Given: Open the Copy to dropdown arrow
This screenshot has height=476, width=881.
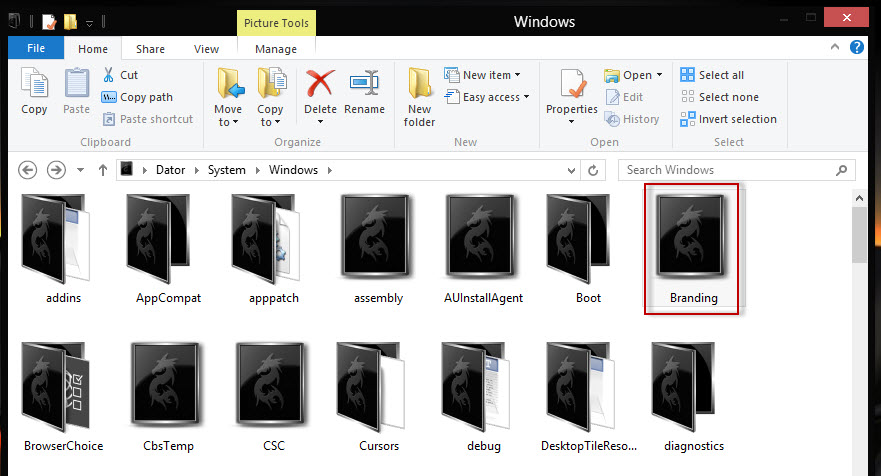Looking at the screenshot, I should tap(277, 122).
